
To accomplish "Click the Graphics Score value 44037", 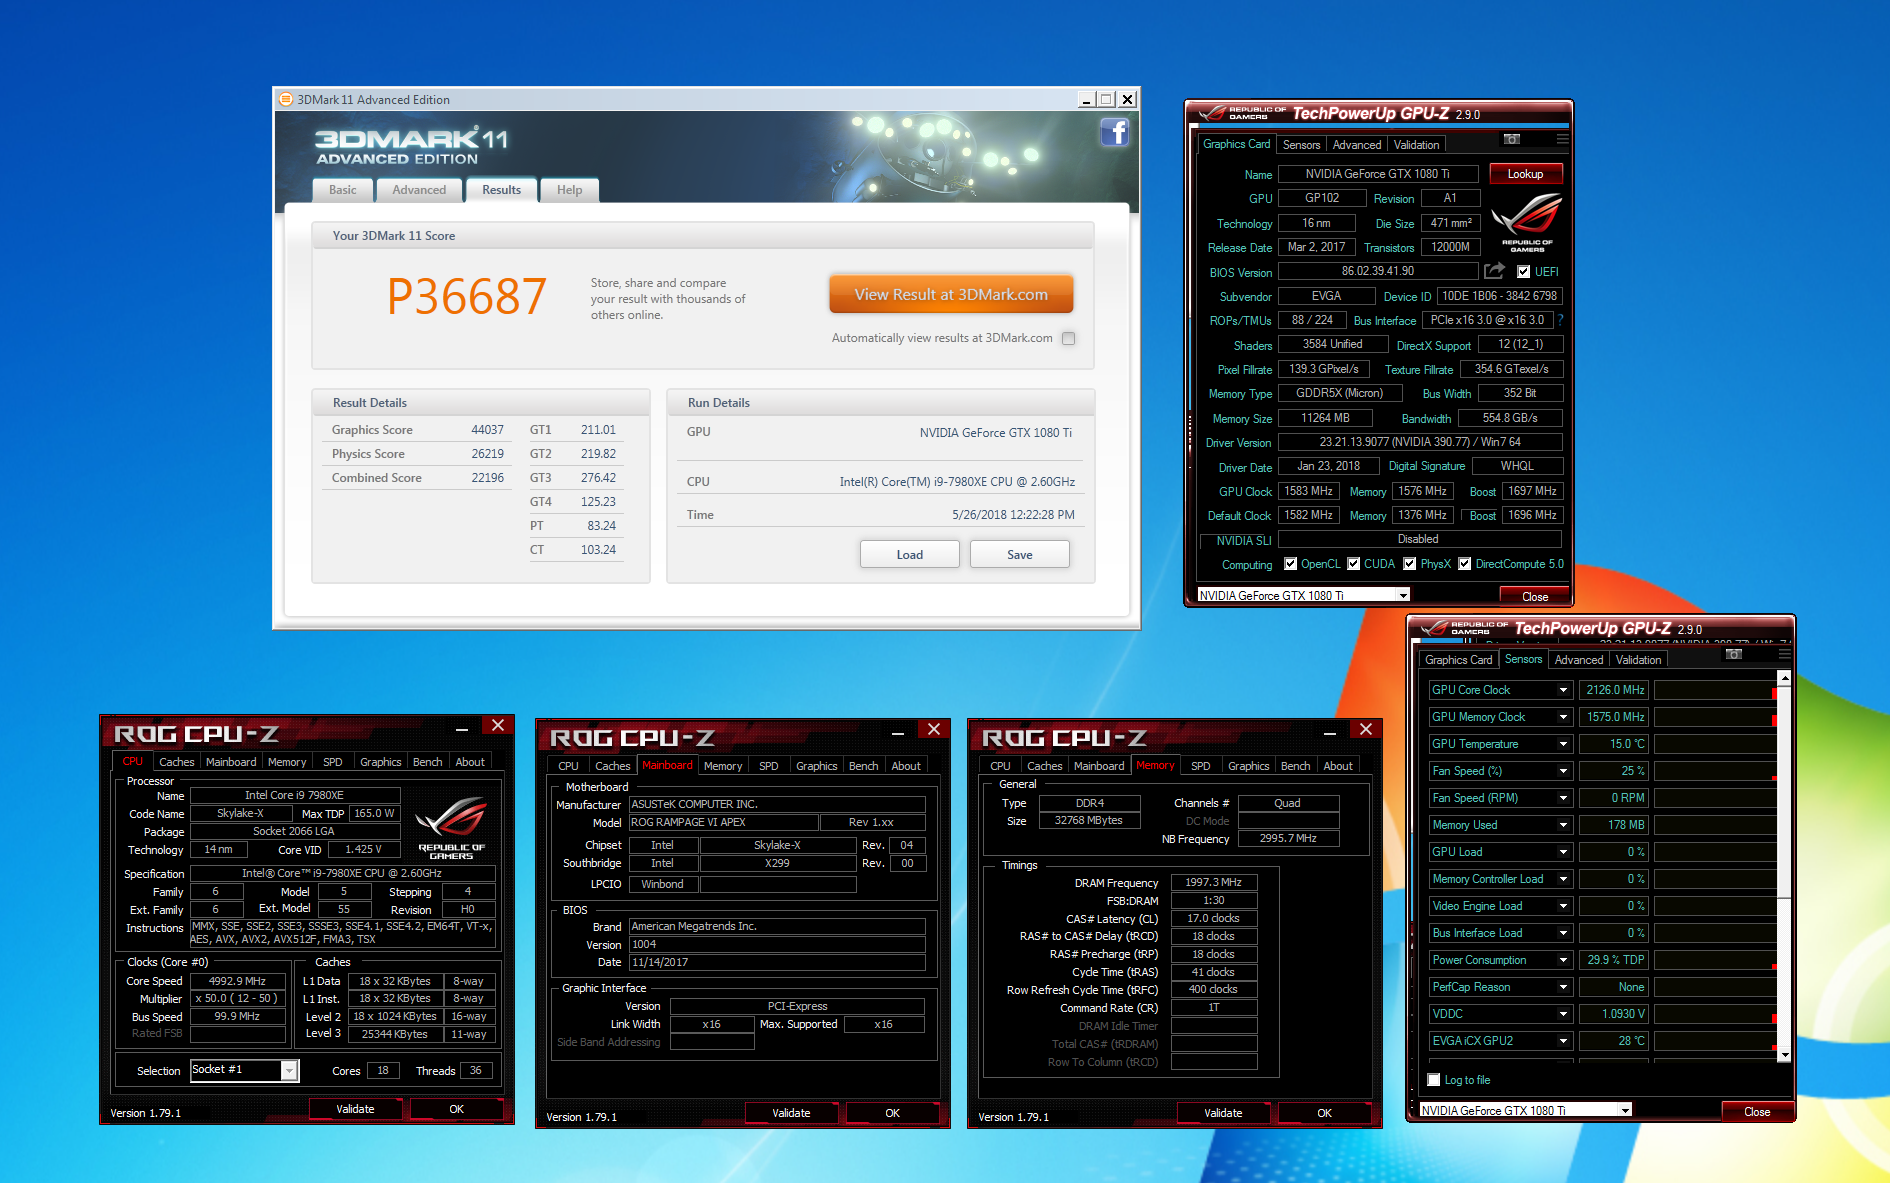I will click(487, 430).
